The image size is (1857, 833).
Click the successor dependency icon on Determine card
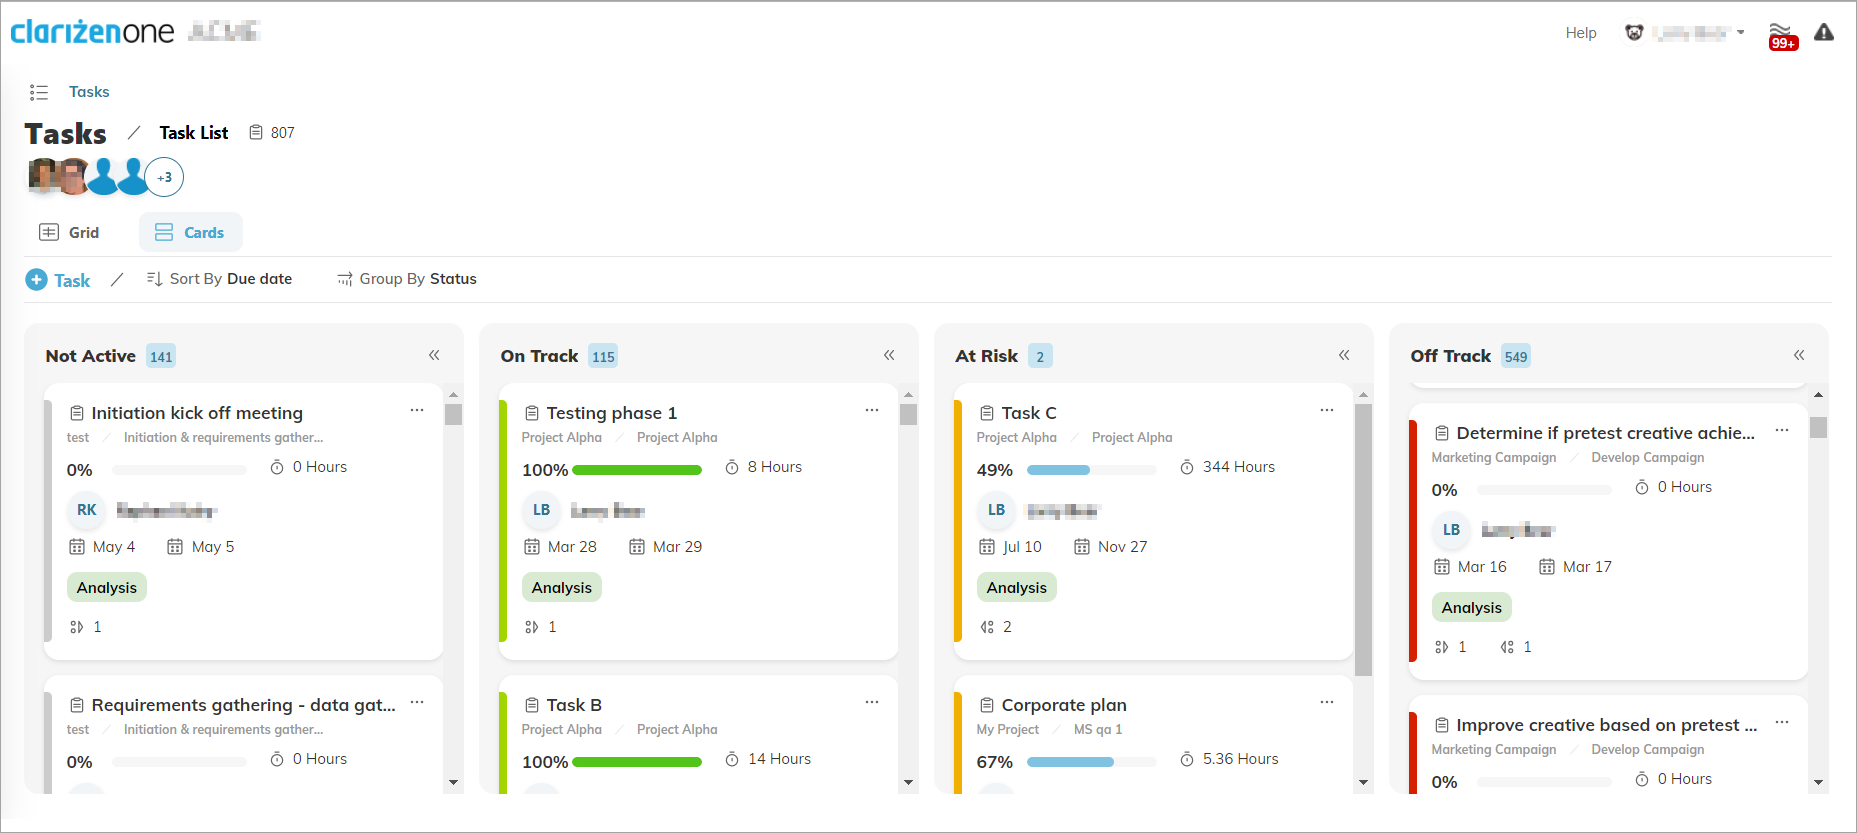tap(1507, 647)
